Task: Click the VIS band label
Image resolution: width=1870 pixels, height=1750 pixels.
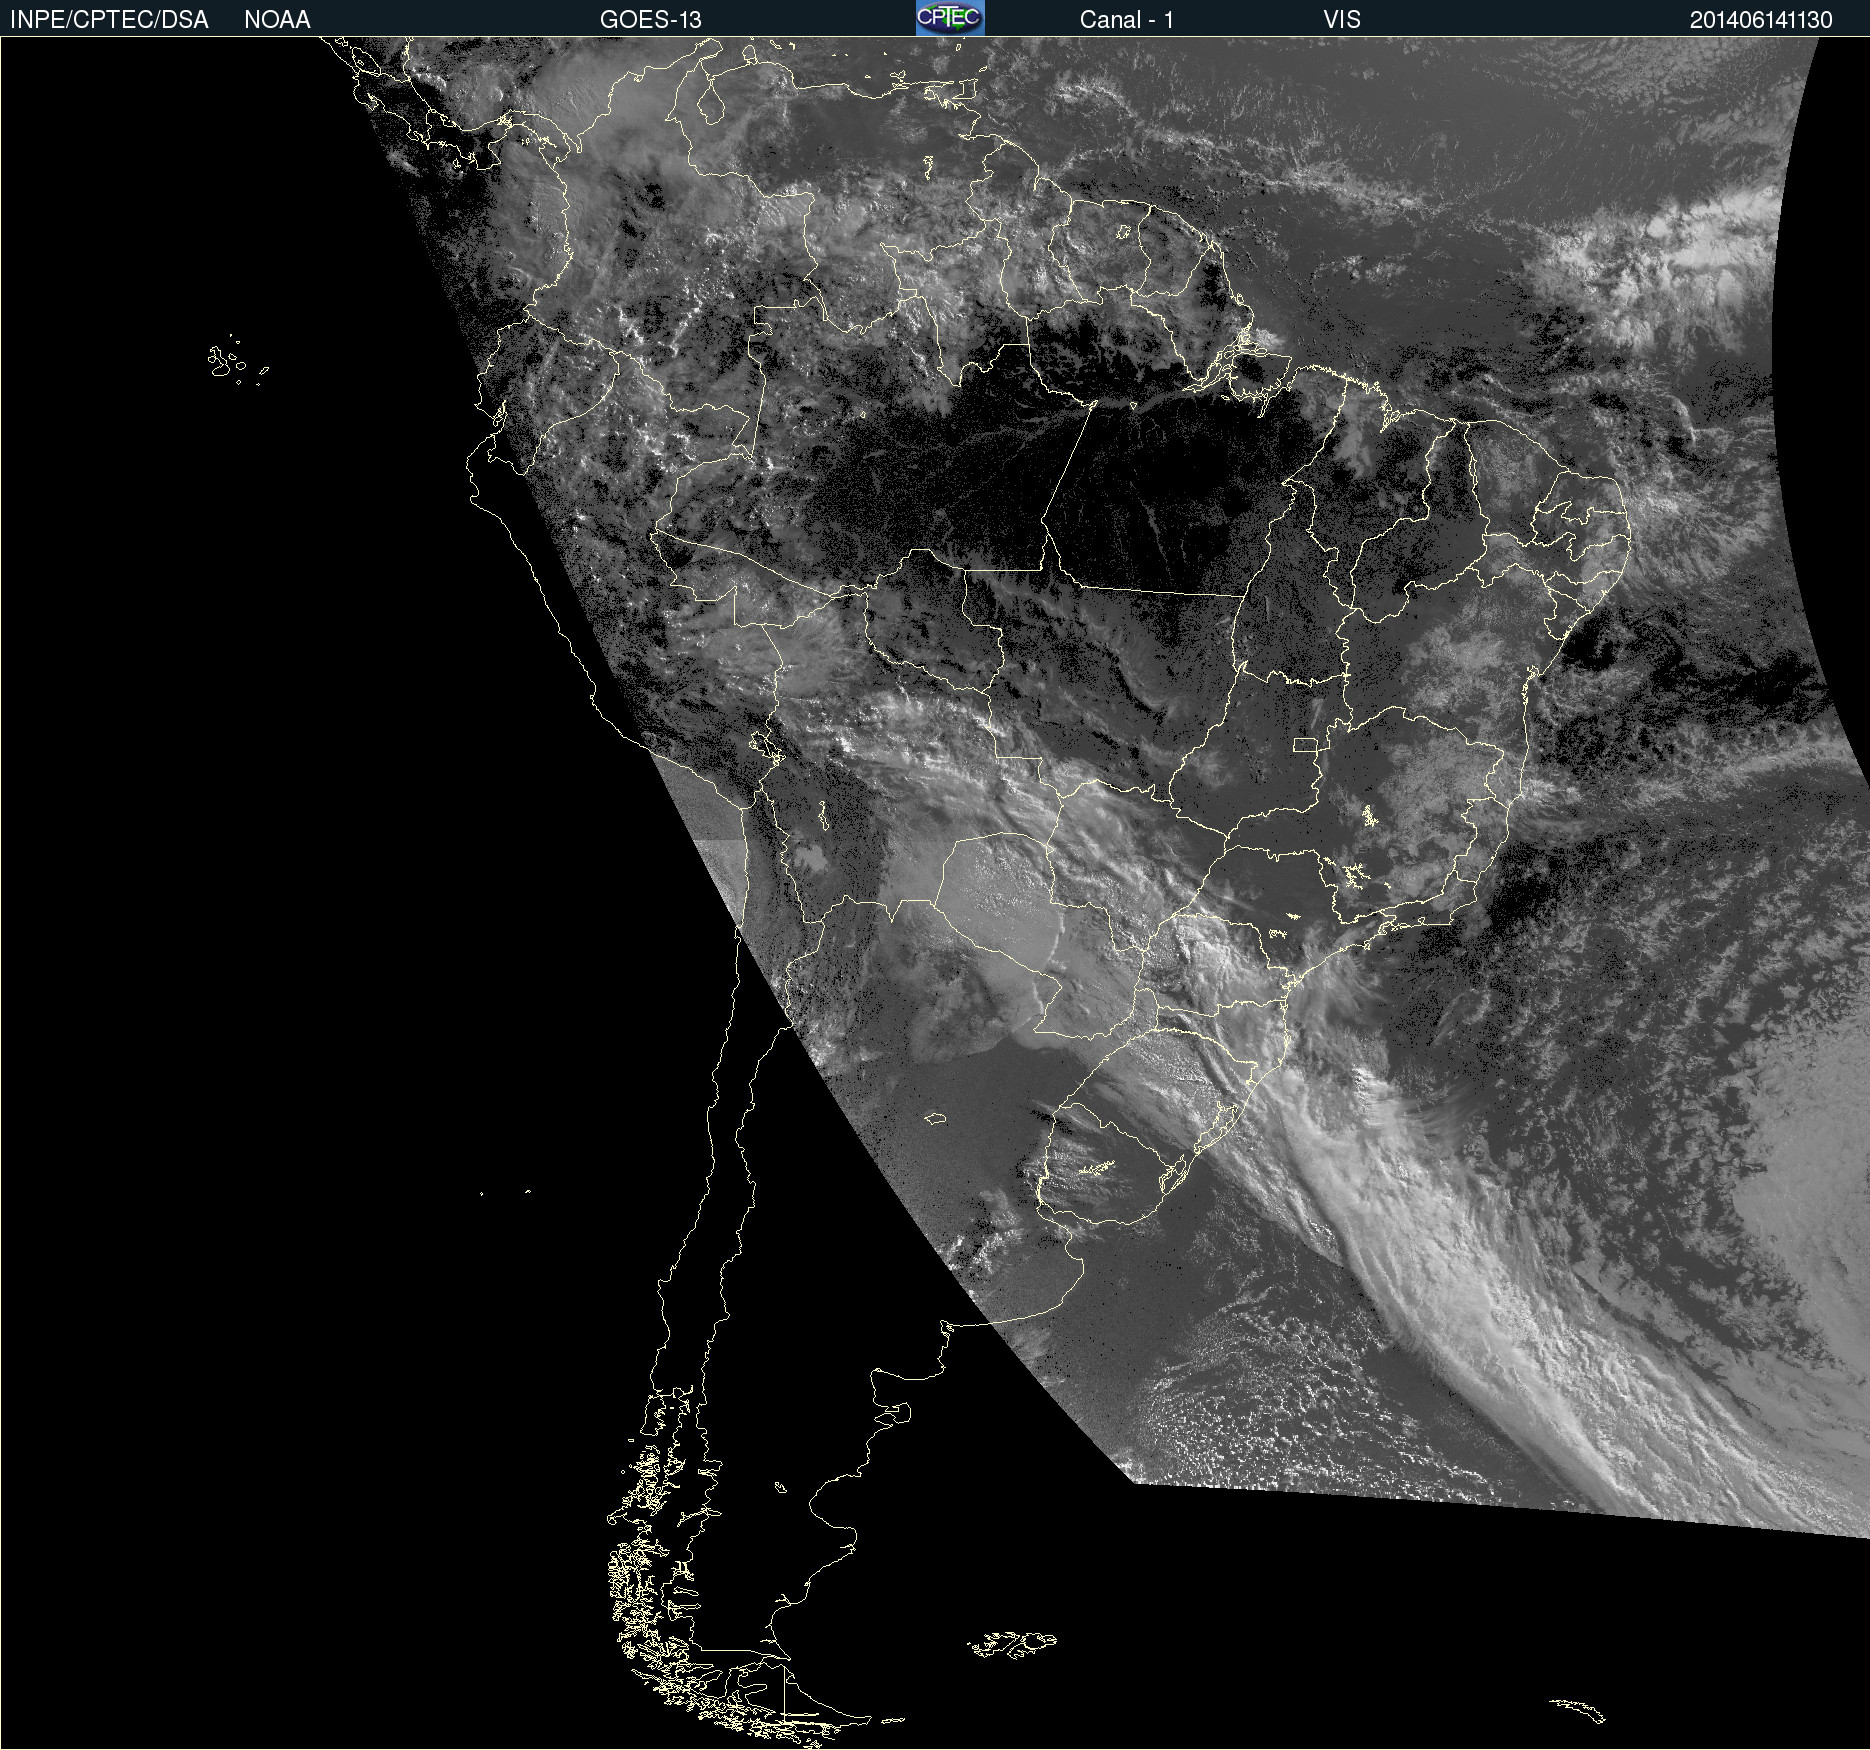Action: click(1341, 20)
